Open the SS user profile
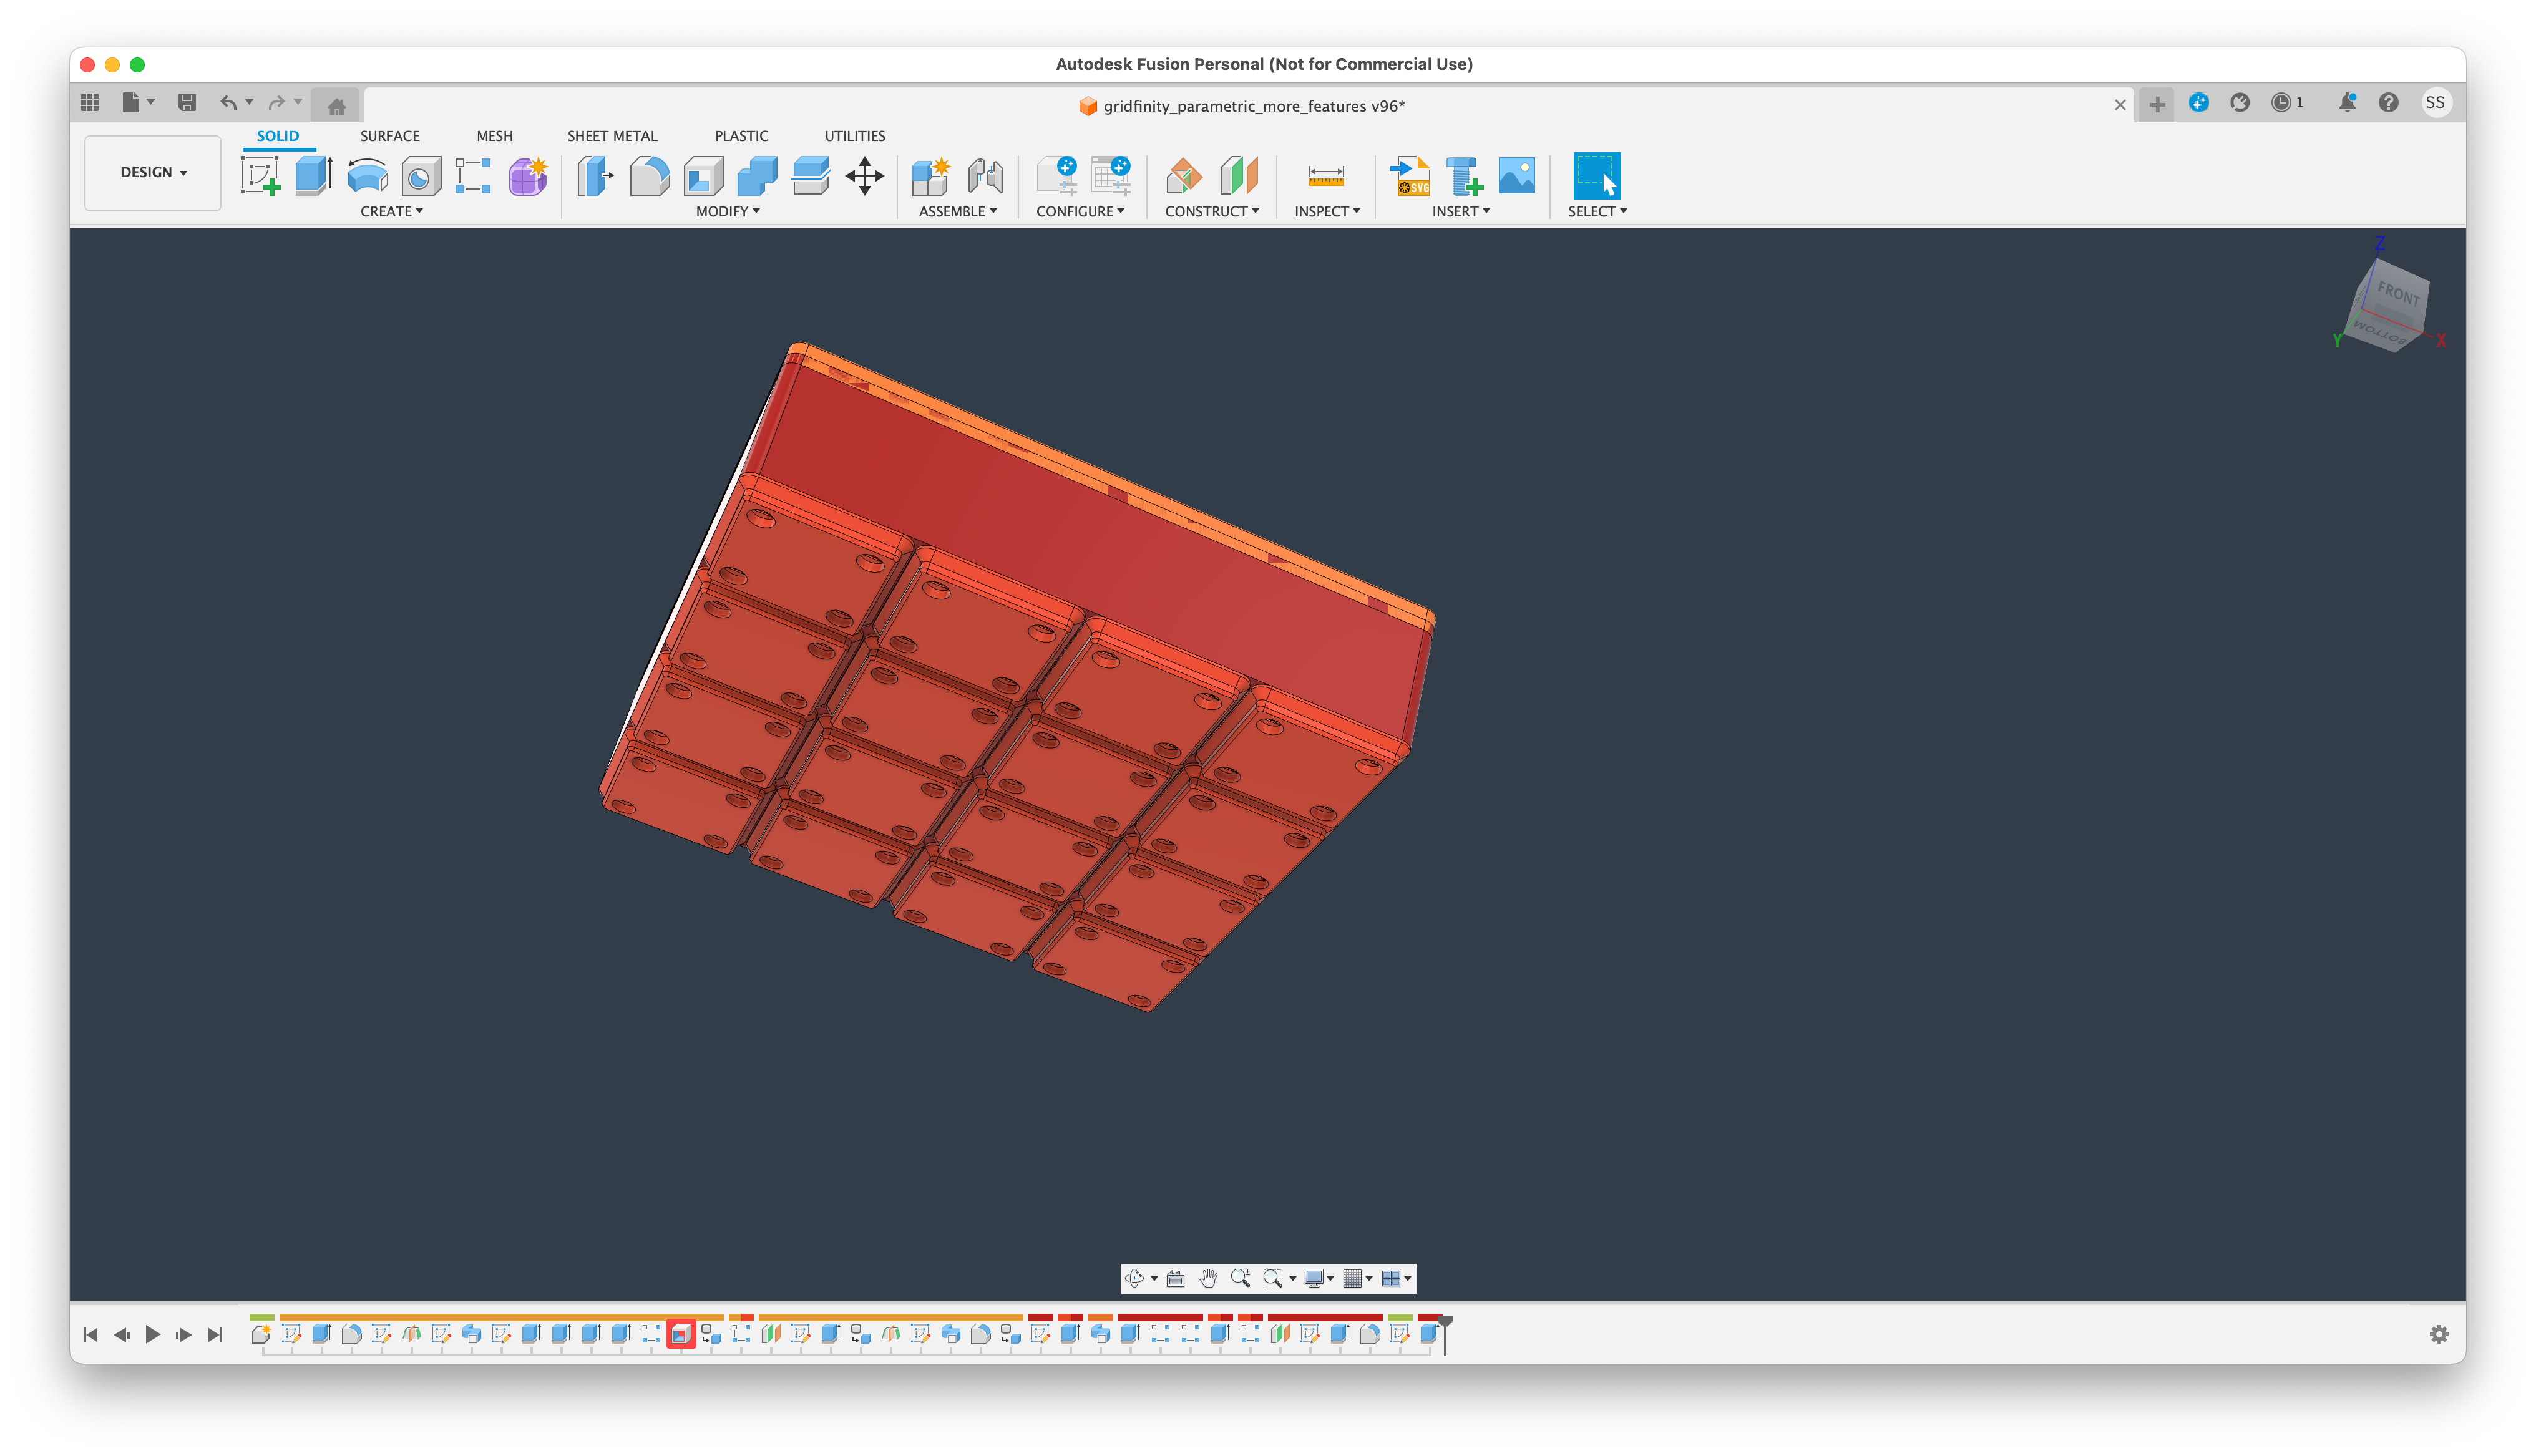2536x1456 pixels. click(x=2436, y=102)
